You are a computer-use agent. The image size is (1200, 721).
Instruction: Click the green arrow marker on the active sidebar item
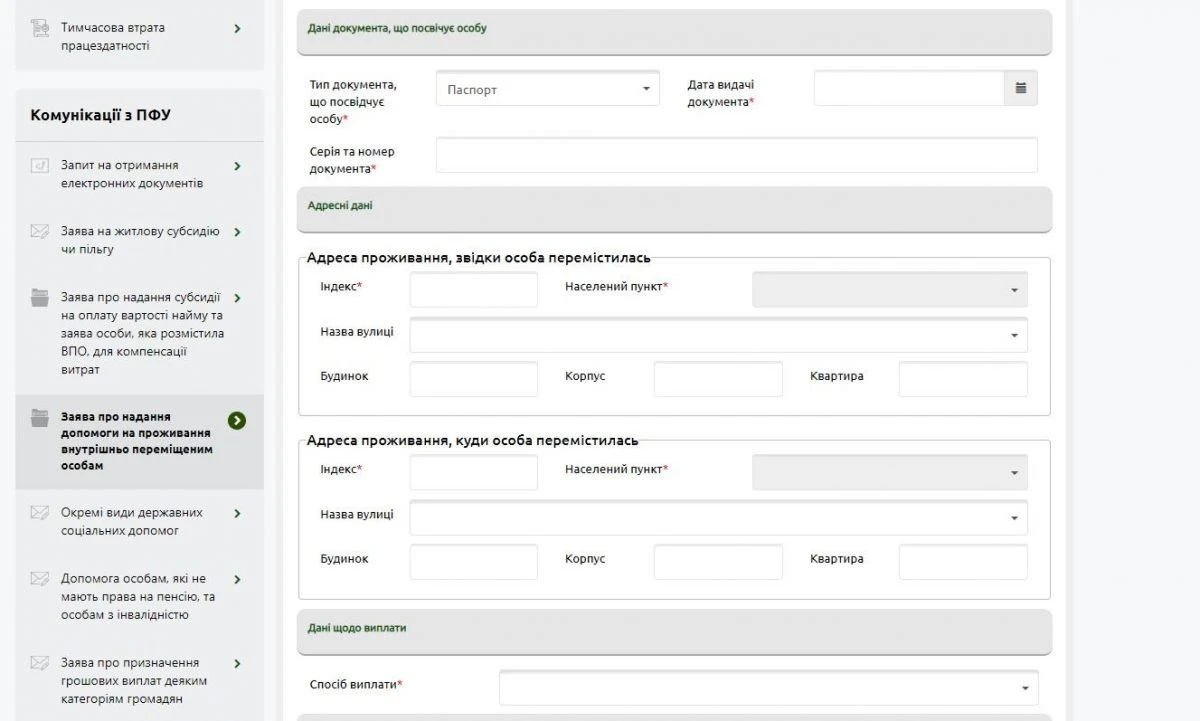coord(237,421)
